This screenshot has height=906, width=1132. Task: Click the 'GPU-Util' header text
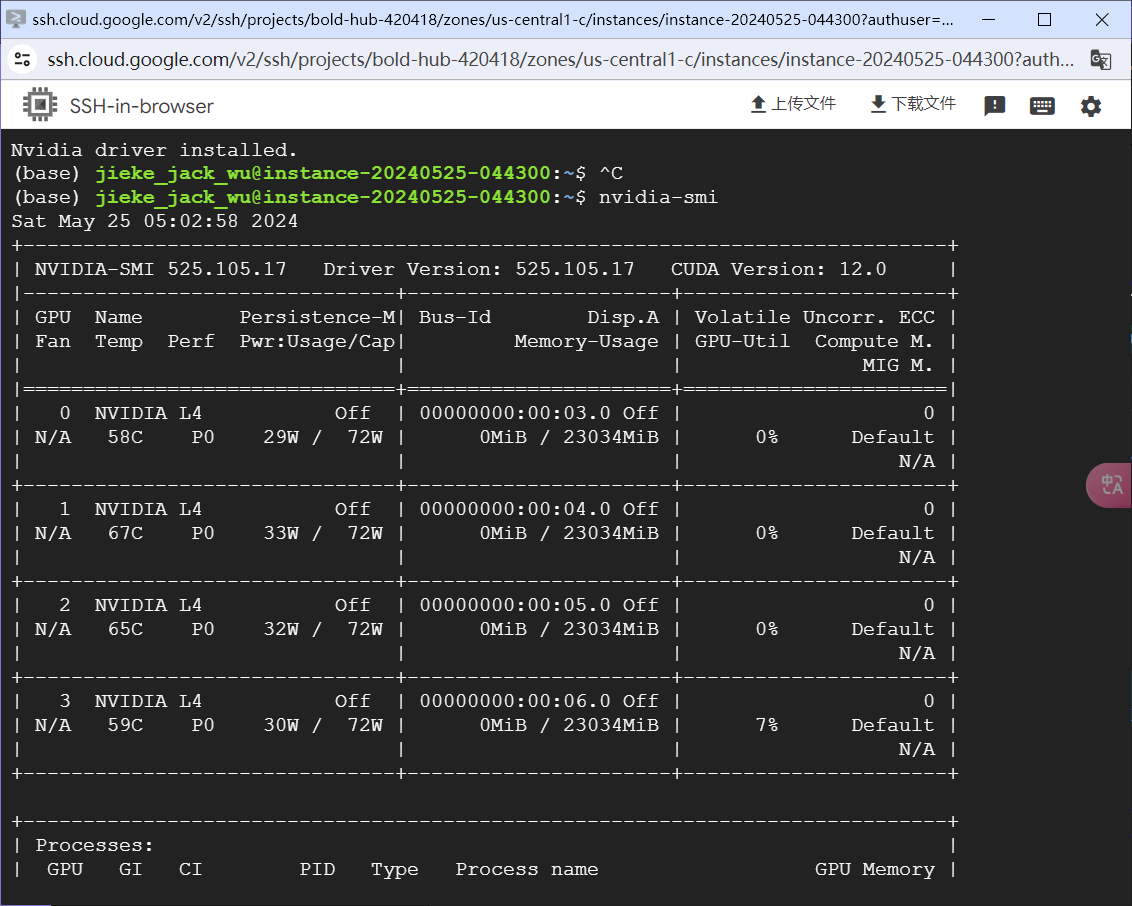(742, 341)
